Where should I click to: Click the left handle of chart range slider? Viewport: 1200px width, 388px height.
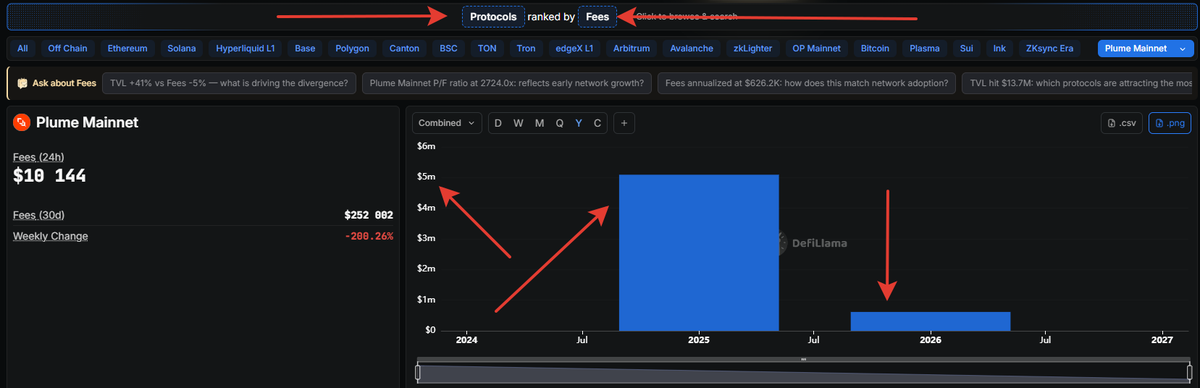pyautogui.click(x=418, y=372)
